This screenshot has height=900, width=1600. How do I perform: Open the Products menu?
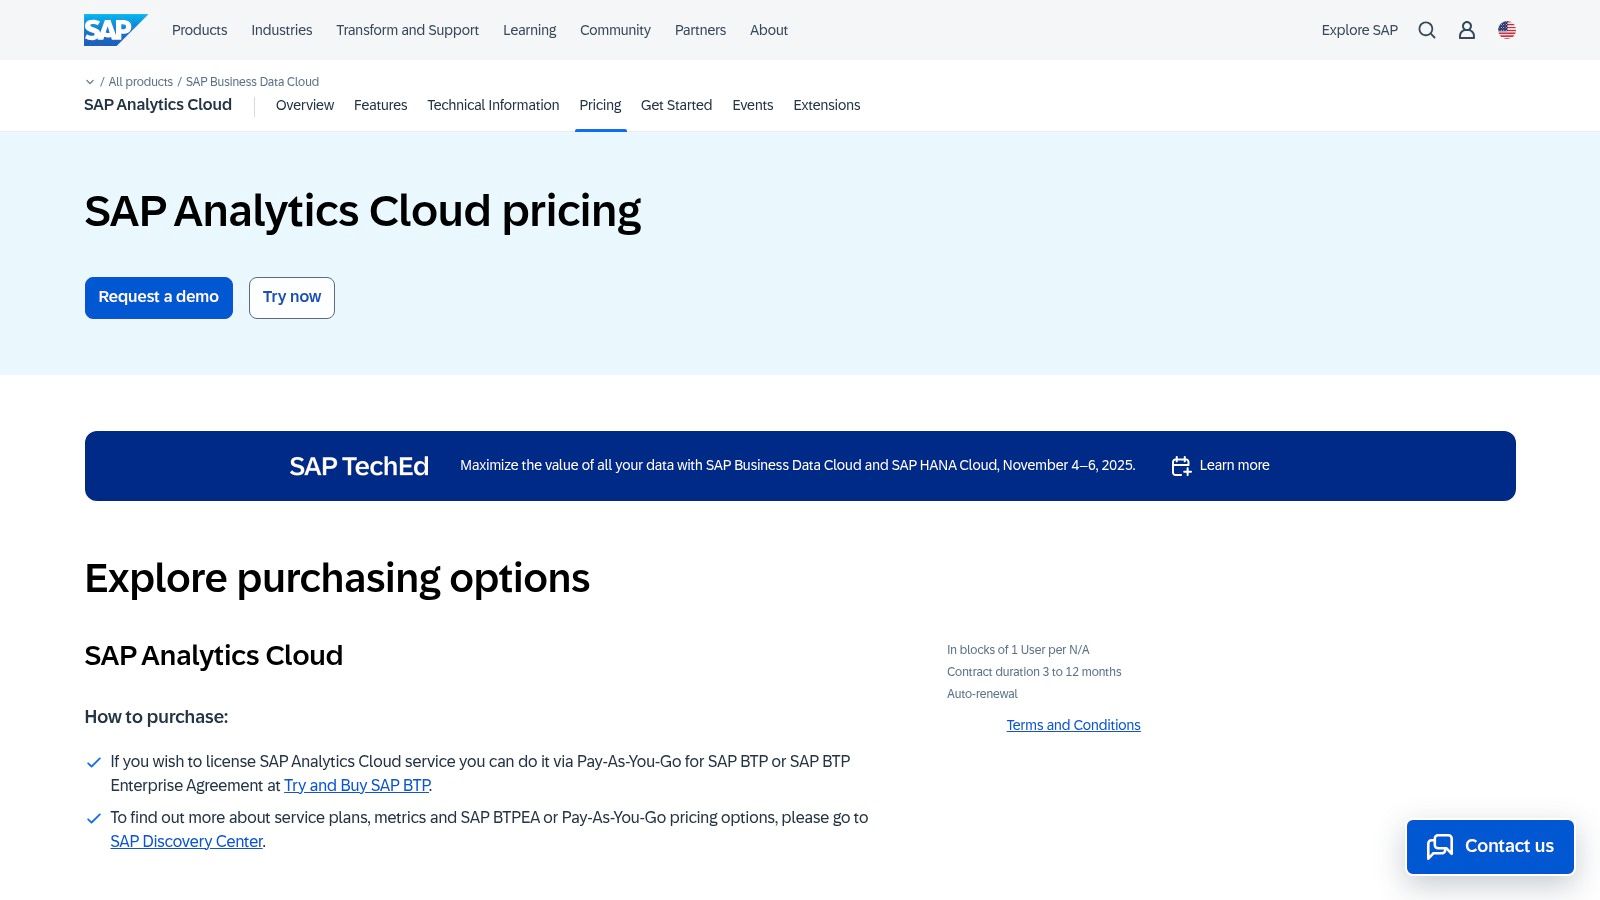[199, 30]
